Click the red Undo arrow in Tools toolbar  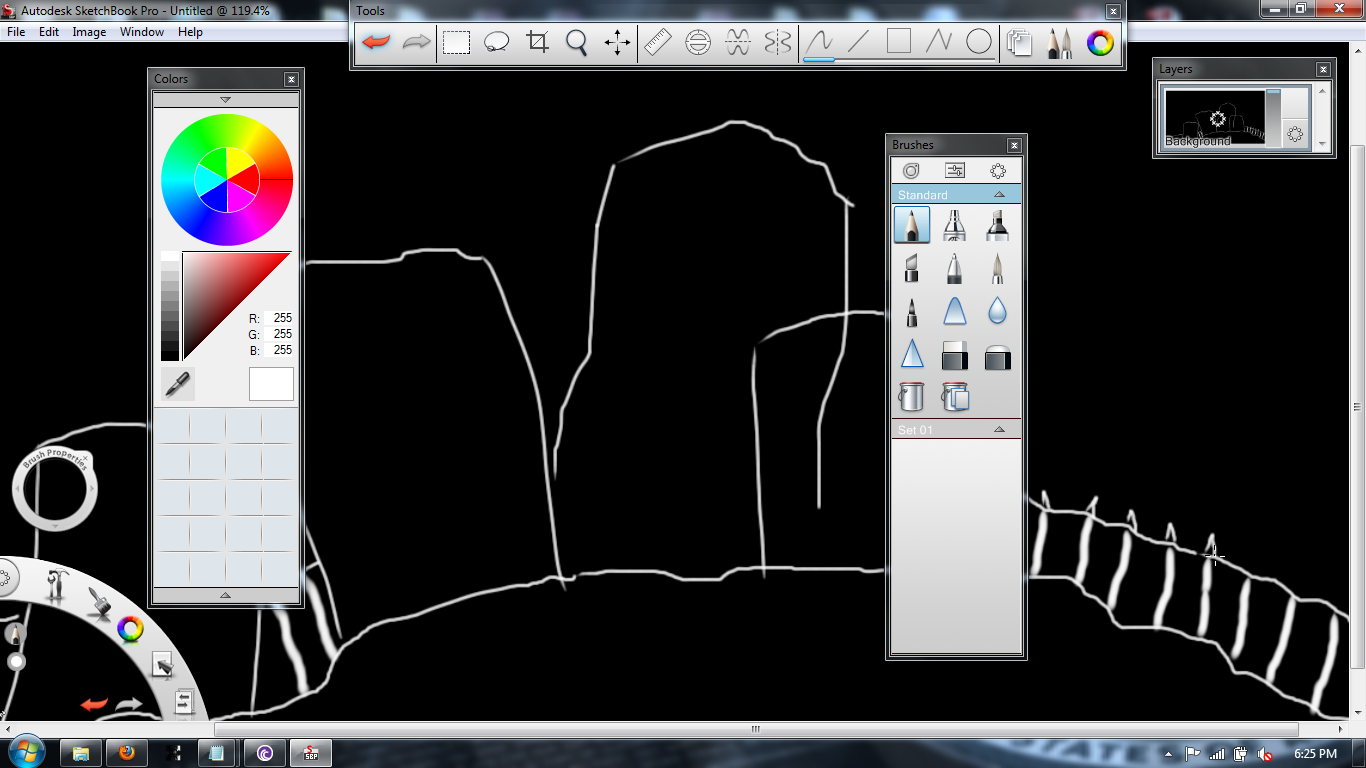point(376,42)
